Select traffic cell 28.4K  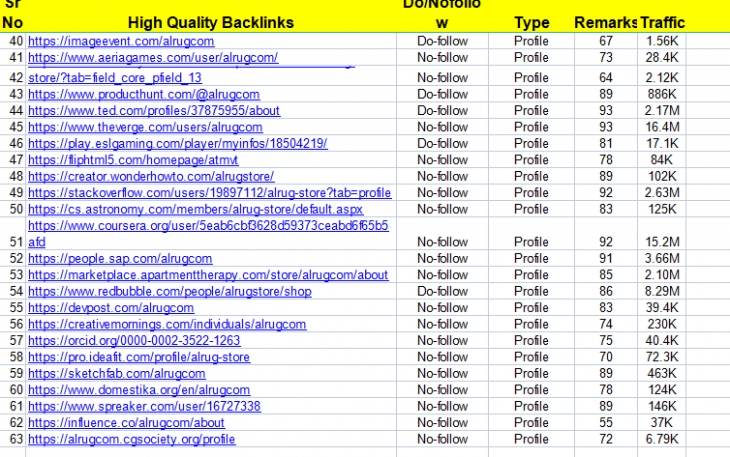[662, 58]
